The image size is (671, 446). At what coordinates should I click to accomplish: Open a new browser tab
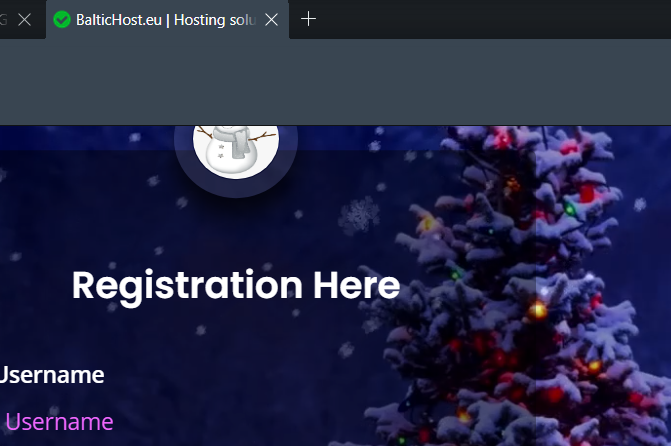(308, 19)
